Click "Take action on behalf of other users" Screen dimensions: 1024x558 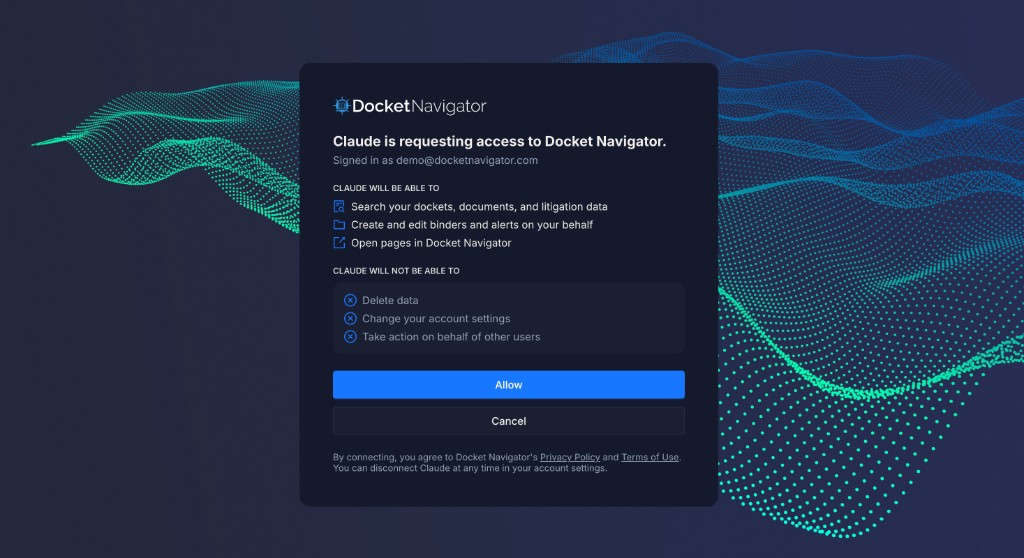[x=451, y=337]
